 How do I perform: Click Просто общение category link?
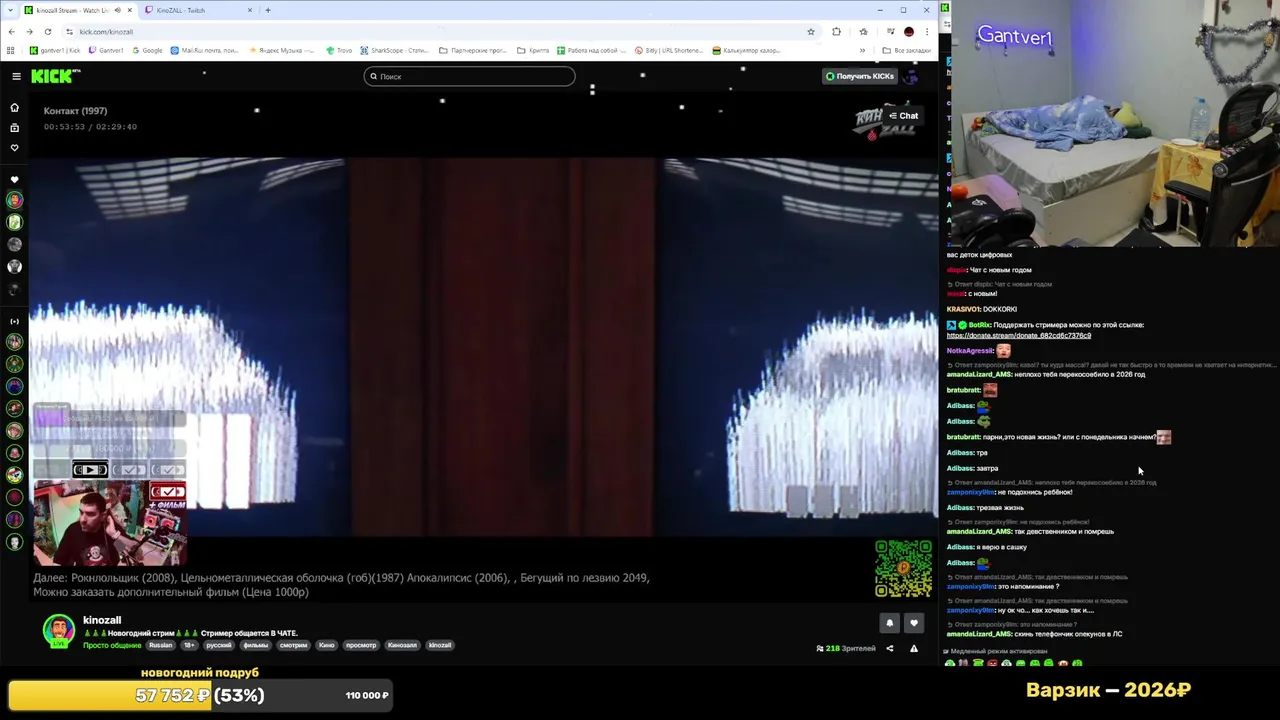[112, 645]
